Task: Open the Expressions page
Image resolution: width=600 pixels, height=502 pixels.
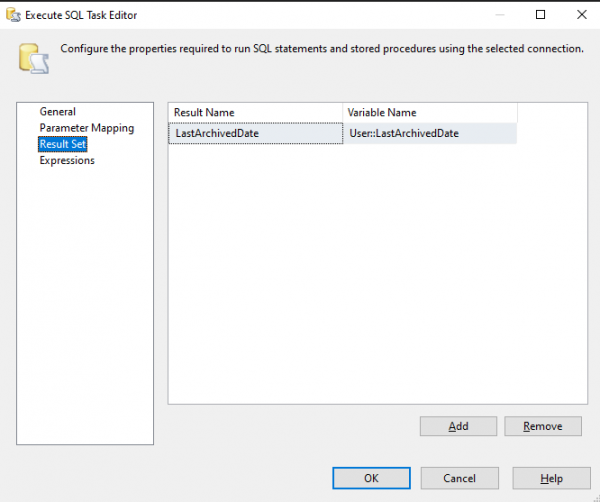Action: 67,160
